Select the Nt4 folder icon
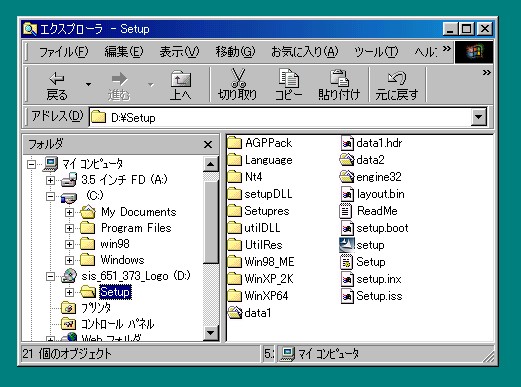521x387 pixels. pos(234,177)
